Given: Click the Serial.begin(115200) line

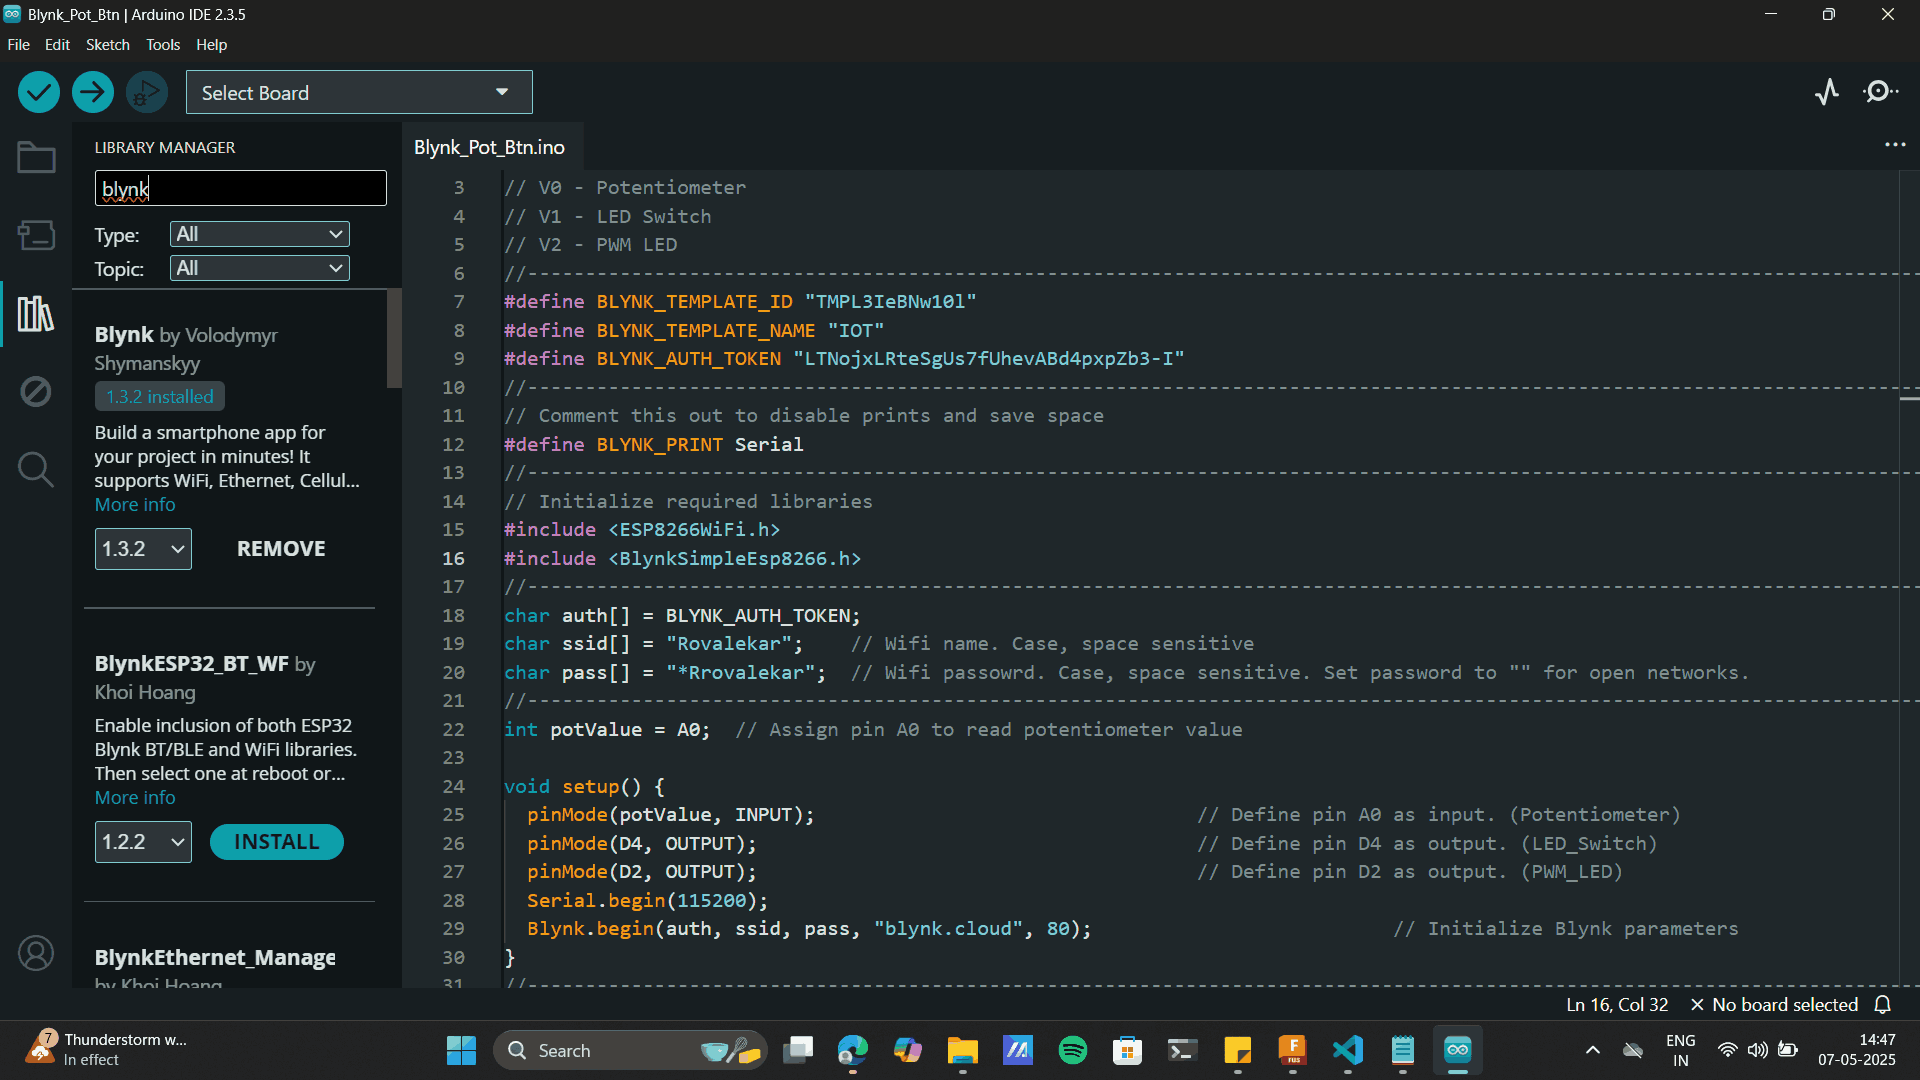Looking at the screenshot, I should click(648, 901).
